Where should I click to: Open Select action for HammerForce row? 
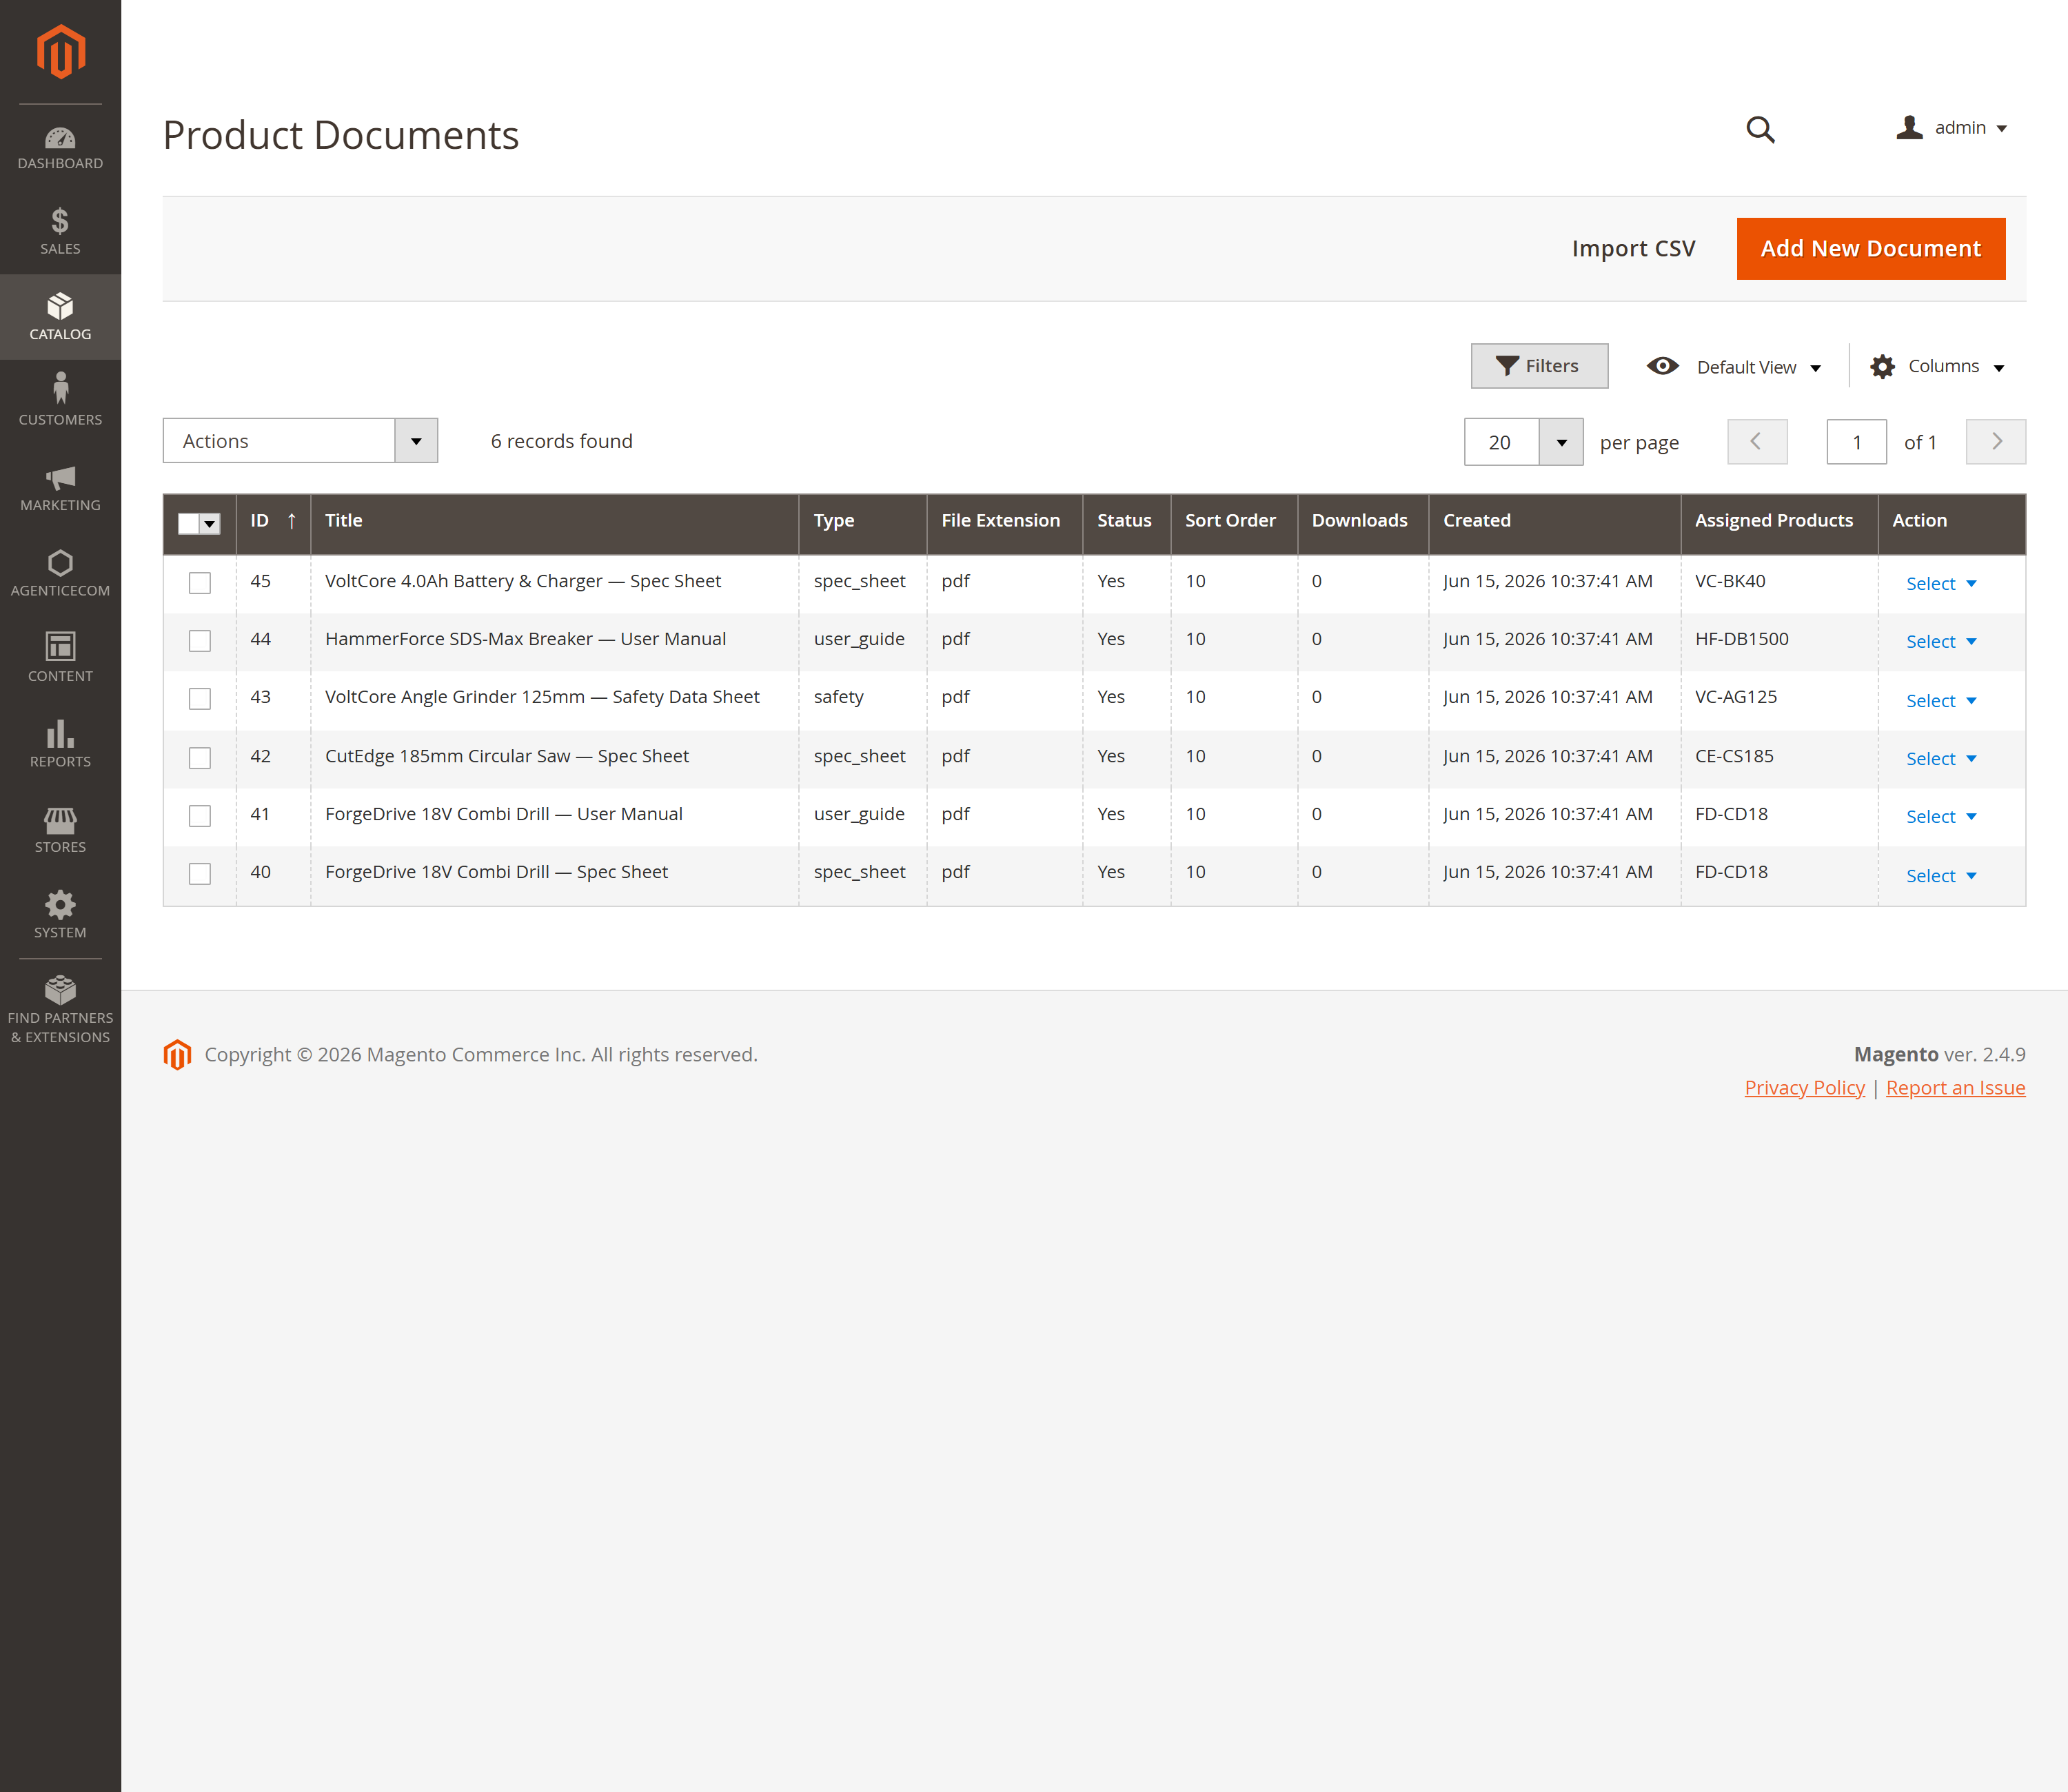pyautogui.click(x=1941, y=642)
